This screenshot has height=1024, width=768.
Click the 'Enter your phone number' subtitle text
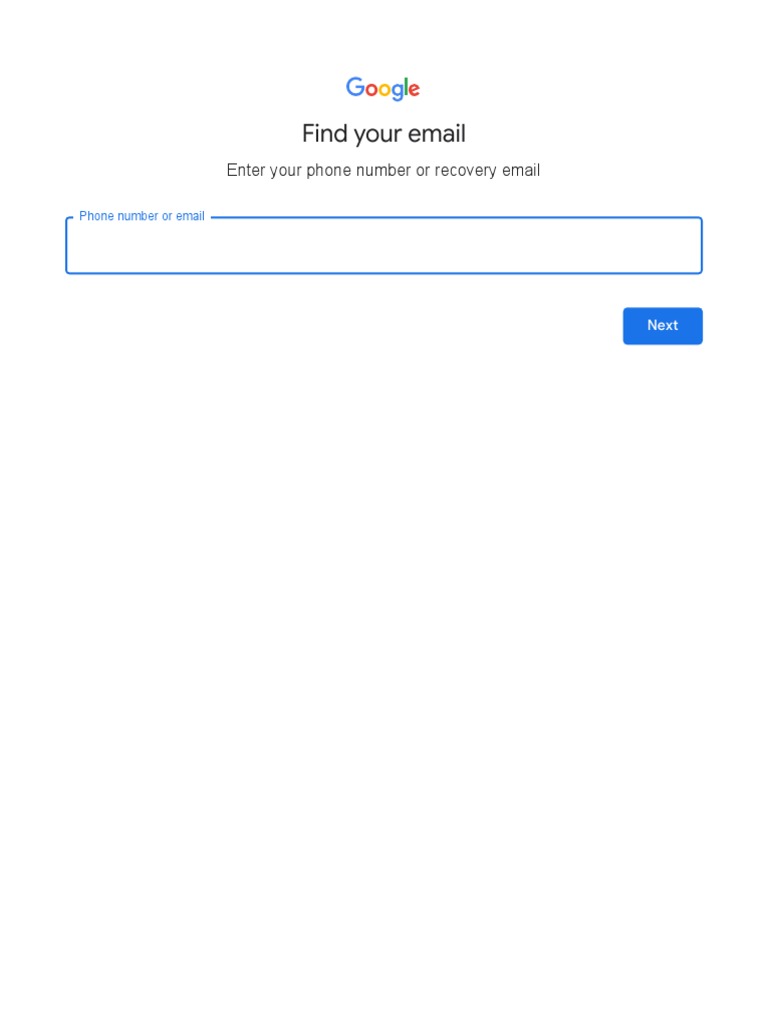click(383, 170)
